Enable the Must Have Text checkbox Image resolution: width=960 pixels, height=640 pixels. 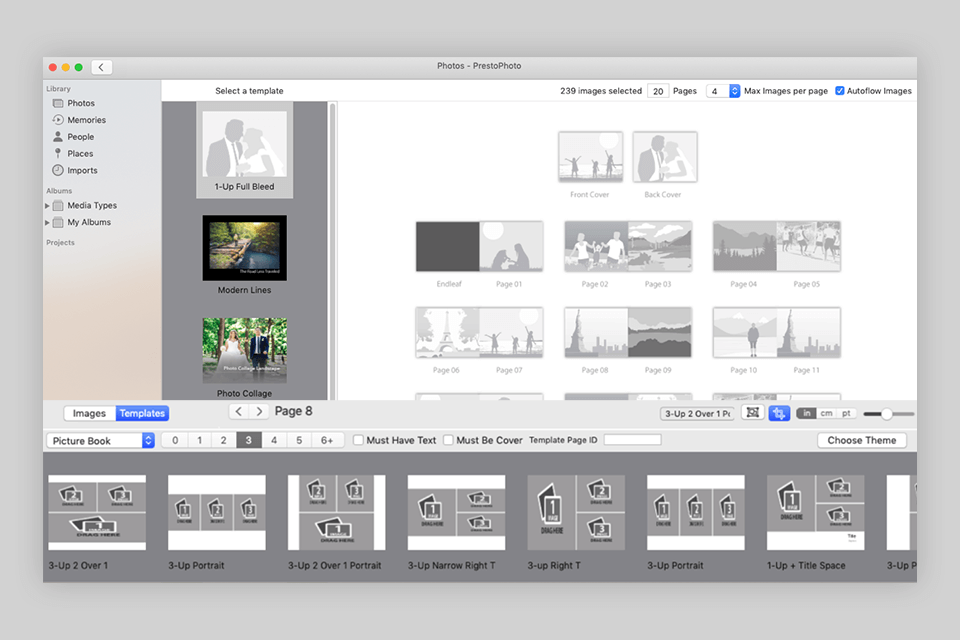[x=358, y=440]
